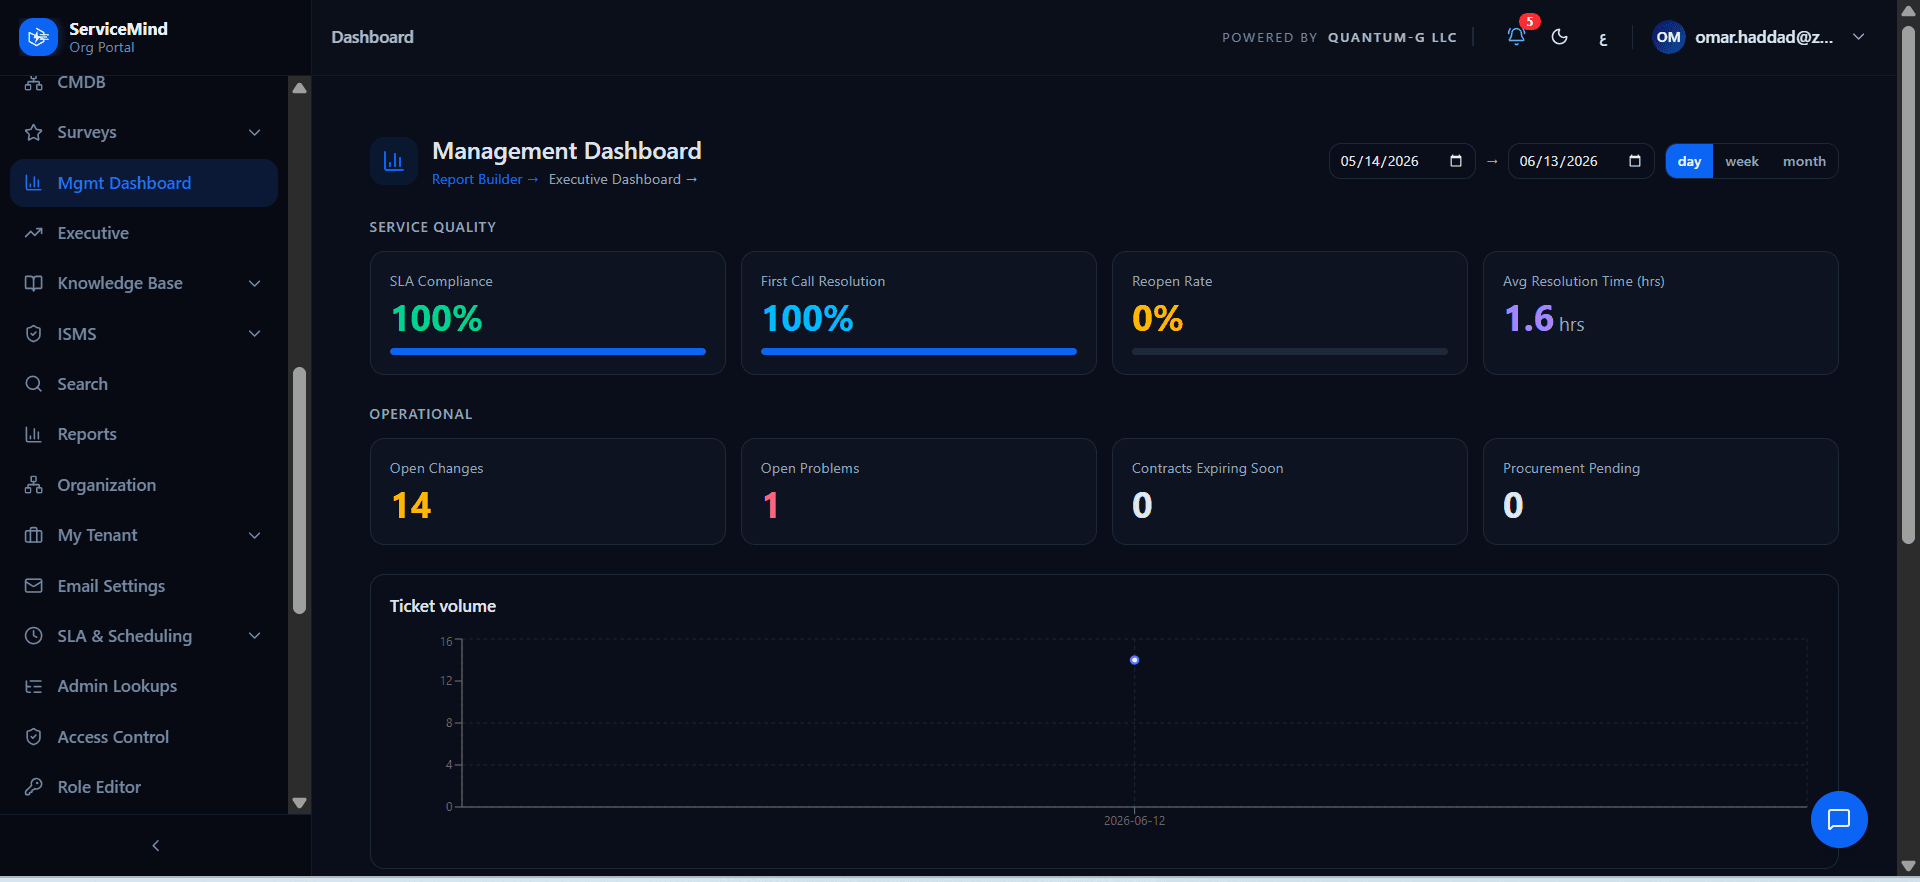This screenshot has width=1920, height=882.
Task: Open Access Control in sidebar
Action: [x=144, y=737]
